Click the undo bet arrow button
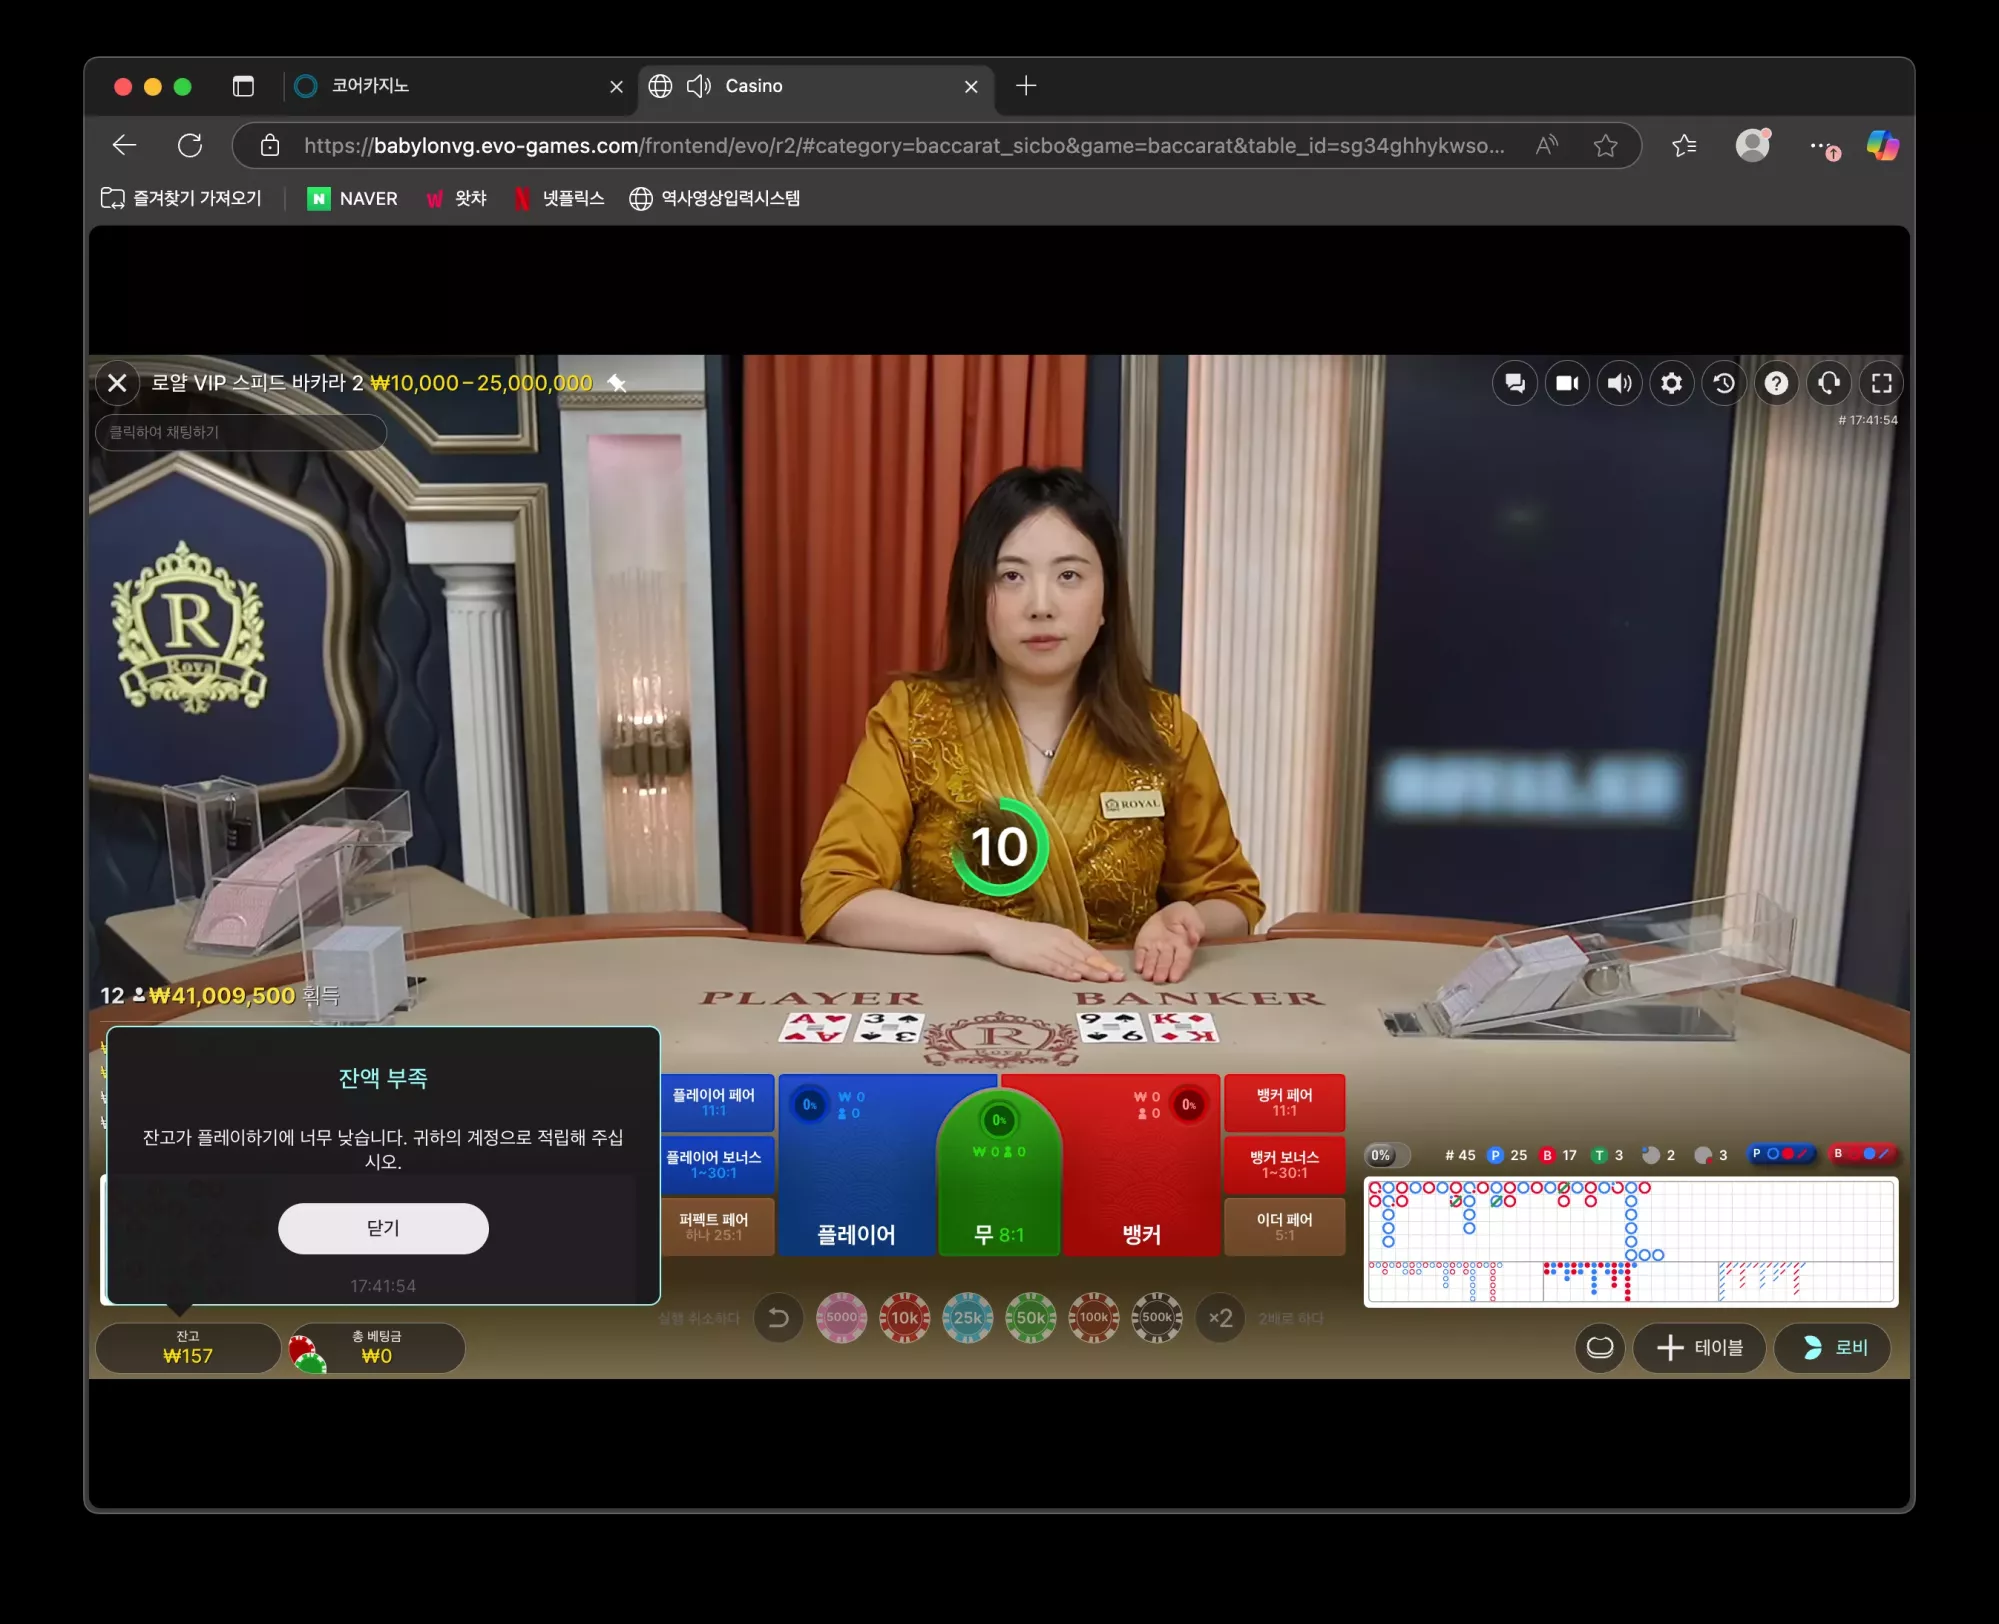The image size is (1999, 1624). coord(778,1318)
